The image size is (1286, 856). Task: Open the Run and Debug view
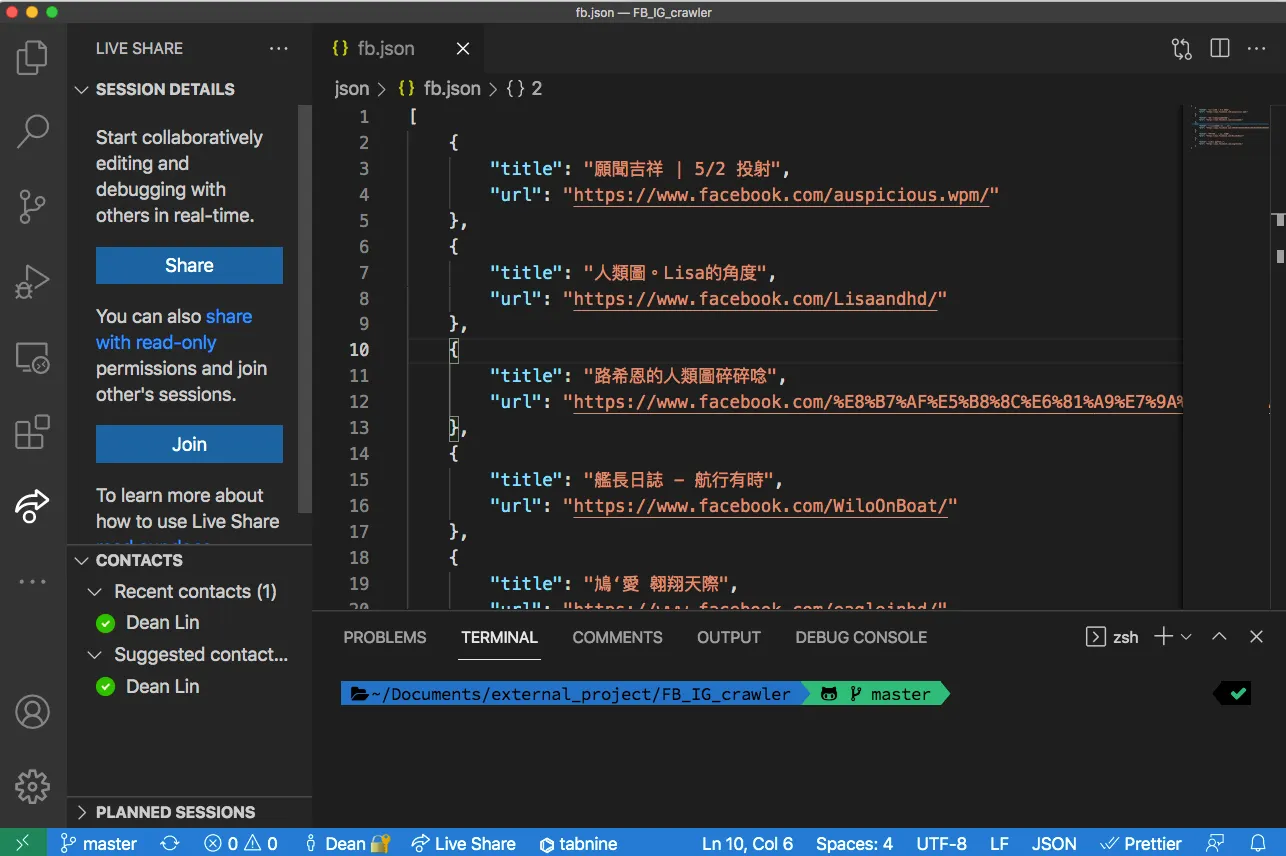(x=33, y=282)
